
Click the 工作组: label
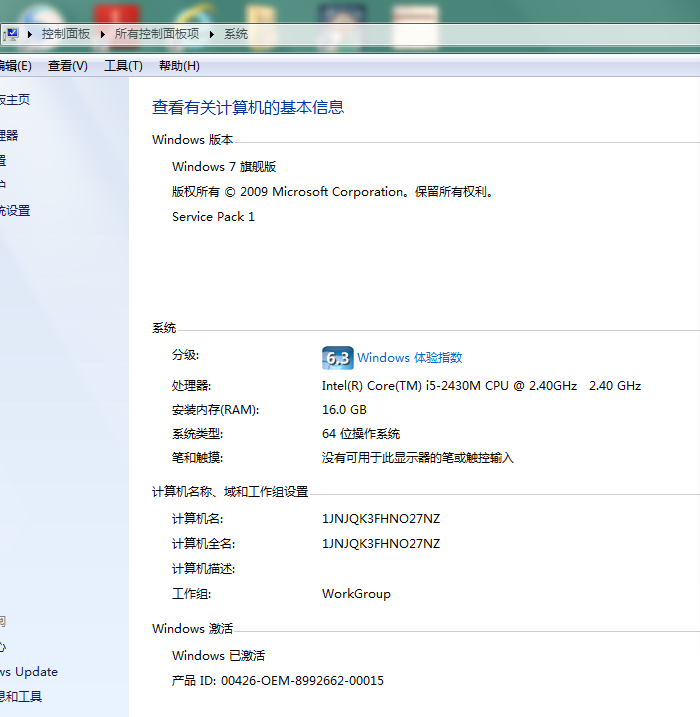point(192,594)
